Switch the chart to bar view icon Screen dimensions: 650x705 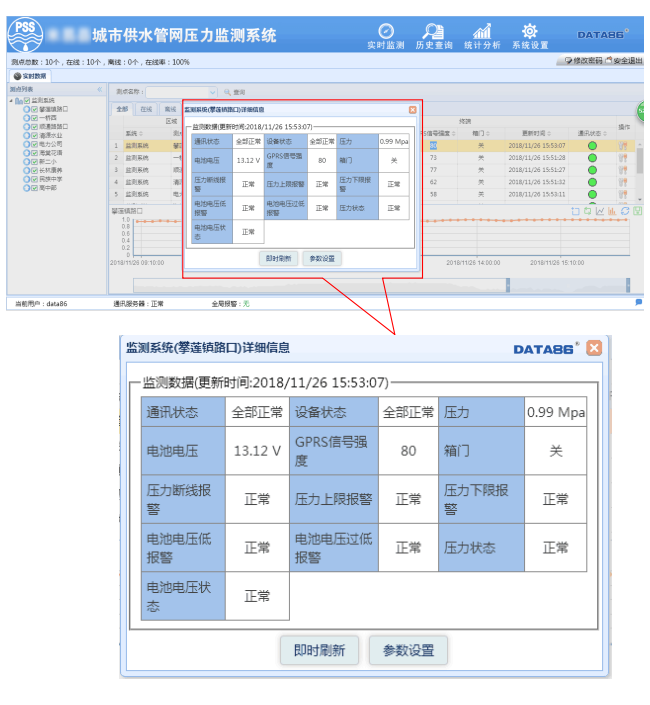pyautogui.click(x=612, y=211)
